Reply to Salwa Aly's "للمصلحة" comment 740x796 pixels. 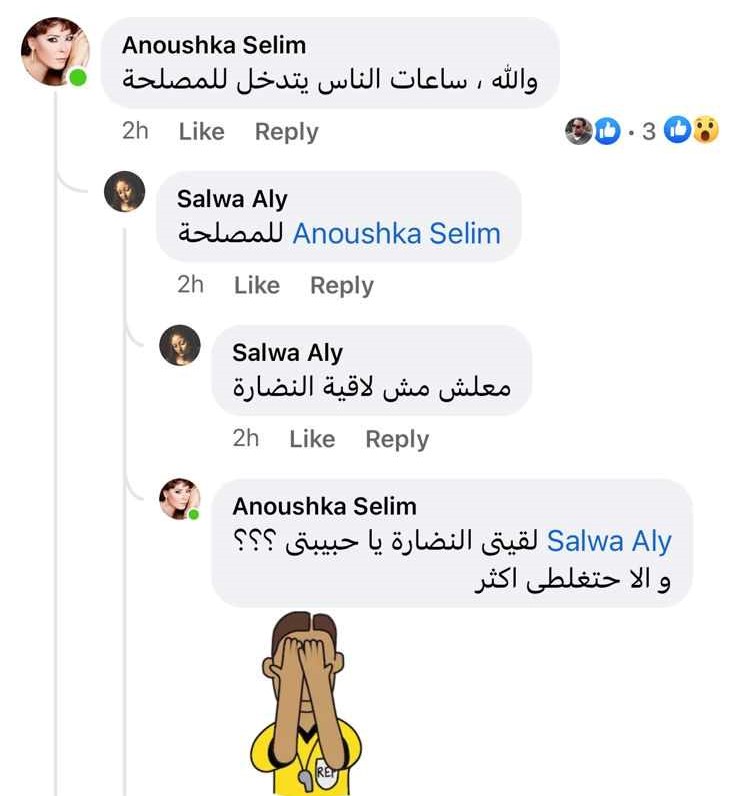click(341, 285)
